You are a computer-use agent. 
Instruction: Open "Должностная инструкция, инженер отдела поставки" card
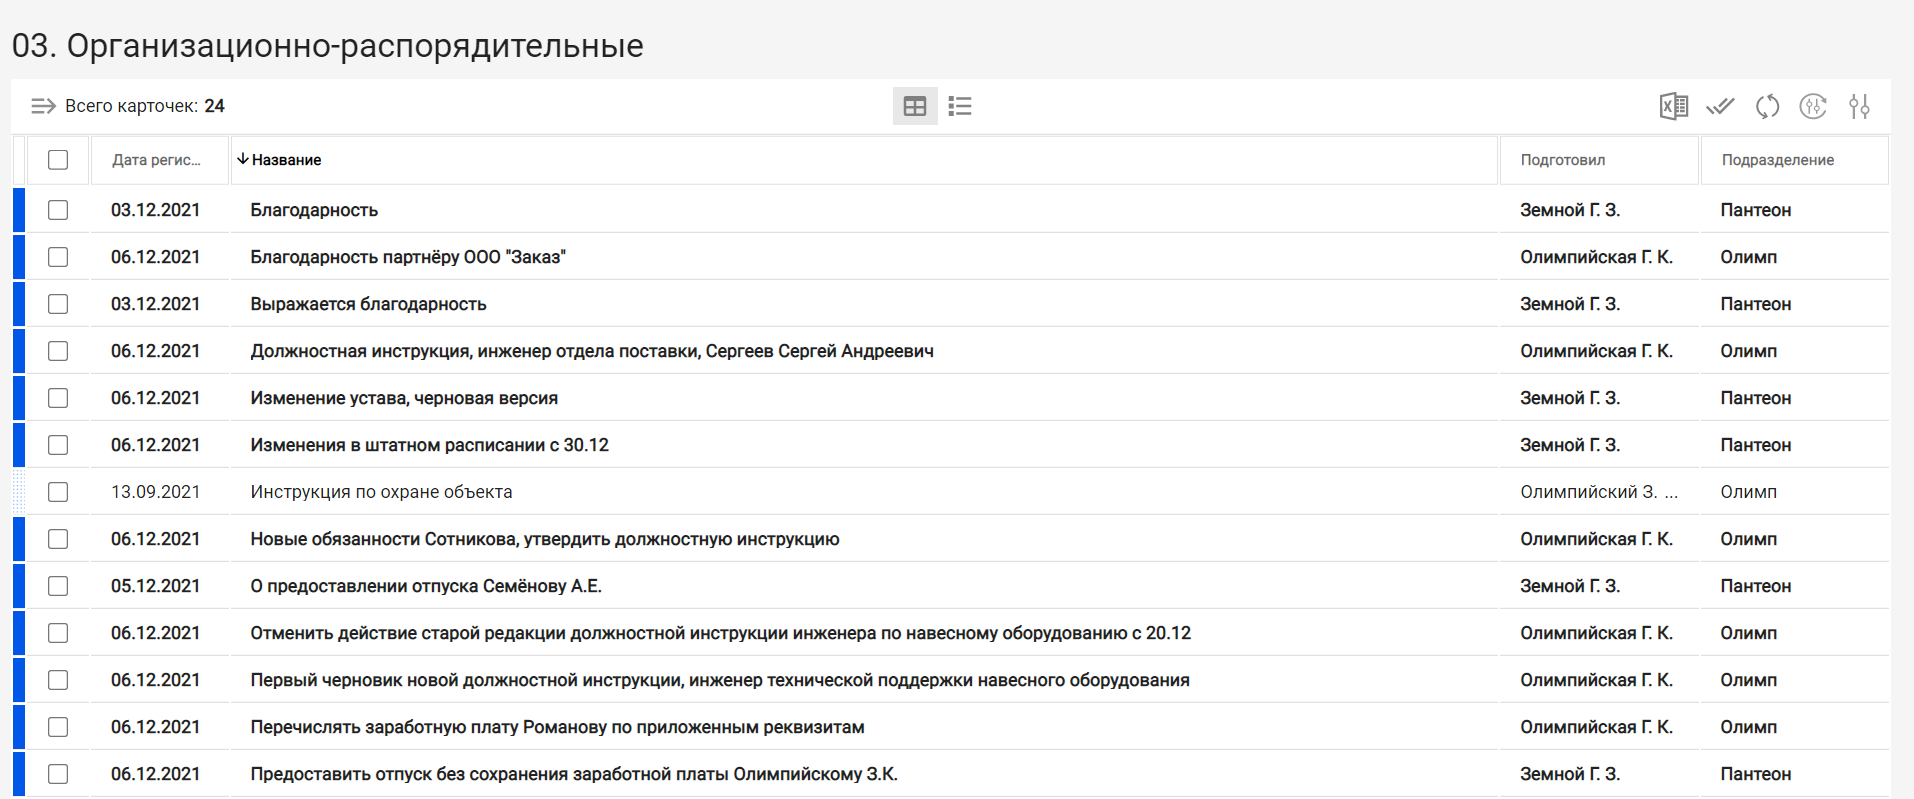point(592,351)
